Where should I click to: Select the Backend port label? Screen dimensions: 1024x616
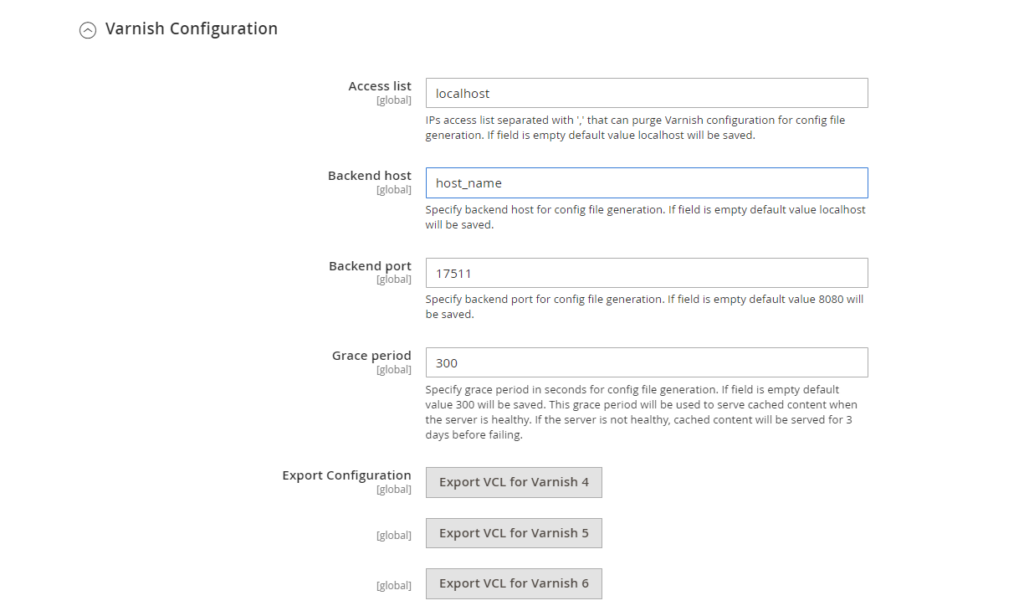(x=369, y=266)
